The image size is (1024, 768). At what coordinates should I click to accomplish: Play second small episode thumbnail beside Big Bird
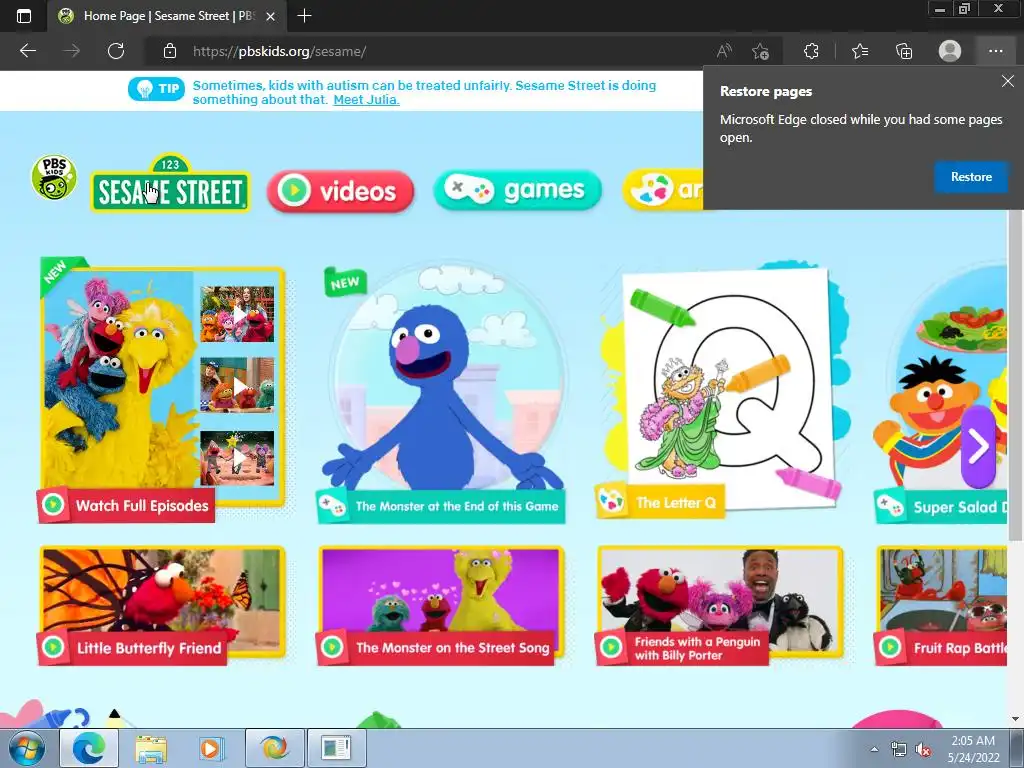(x=237, y=385)
